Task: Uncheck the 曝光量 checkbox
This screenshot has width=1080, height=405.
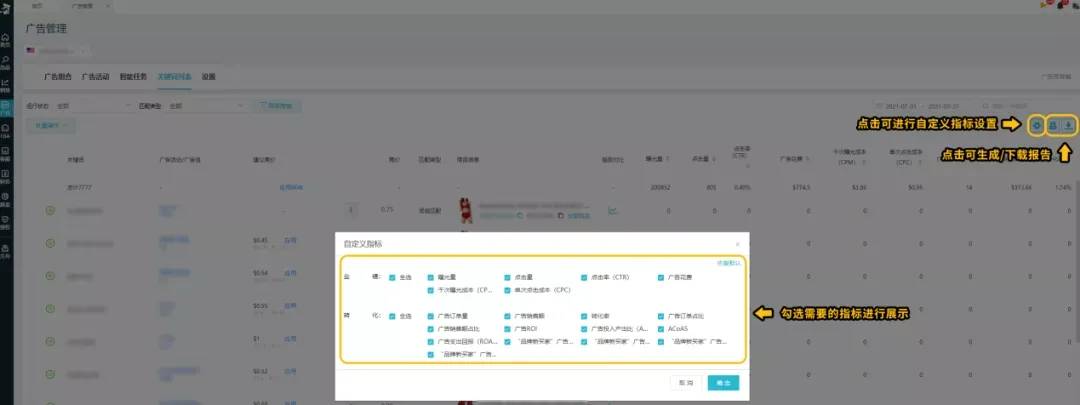Action: pyautogui.click(x=430, y=277)
